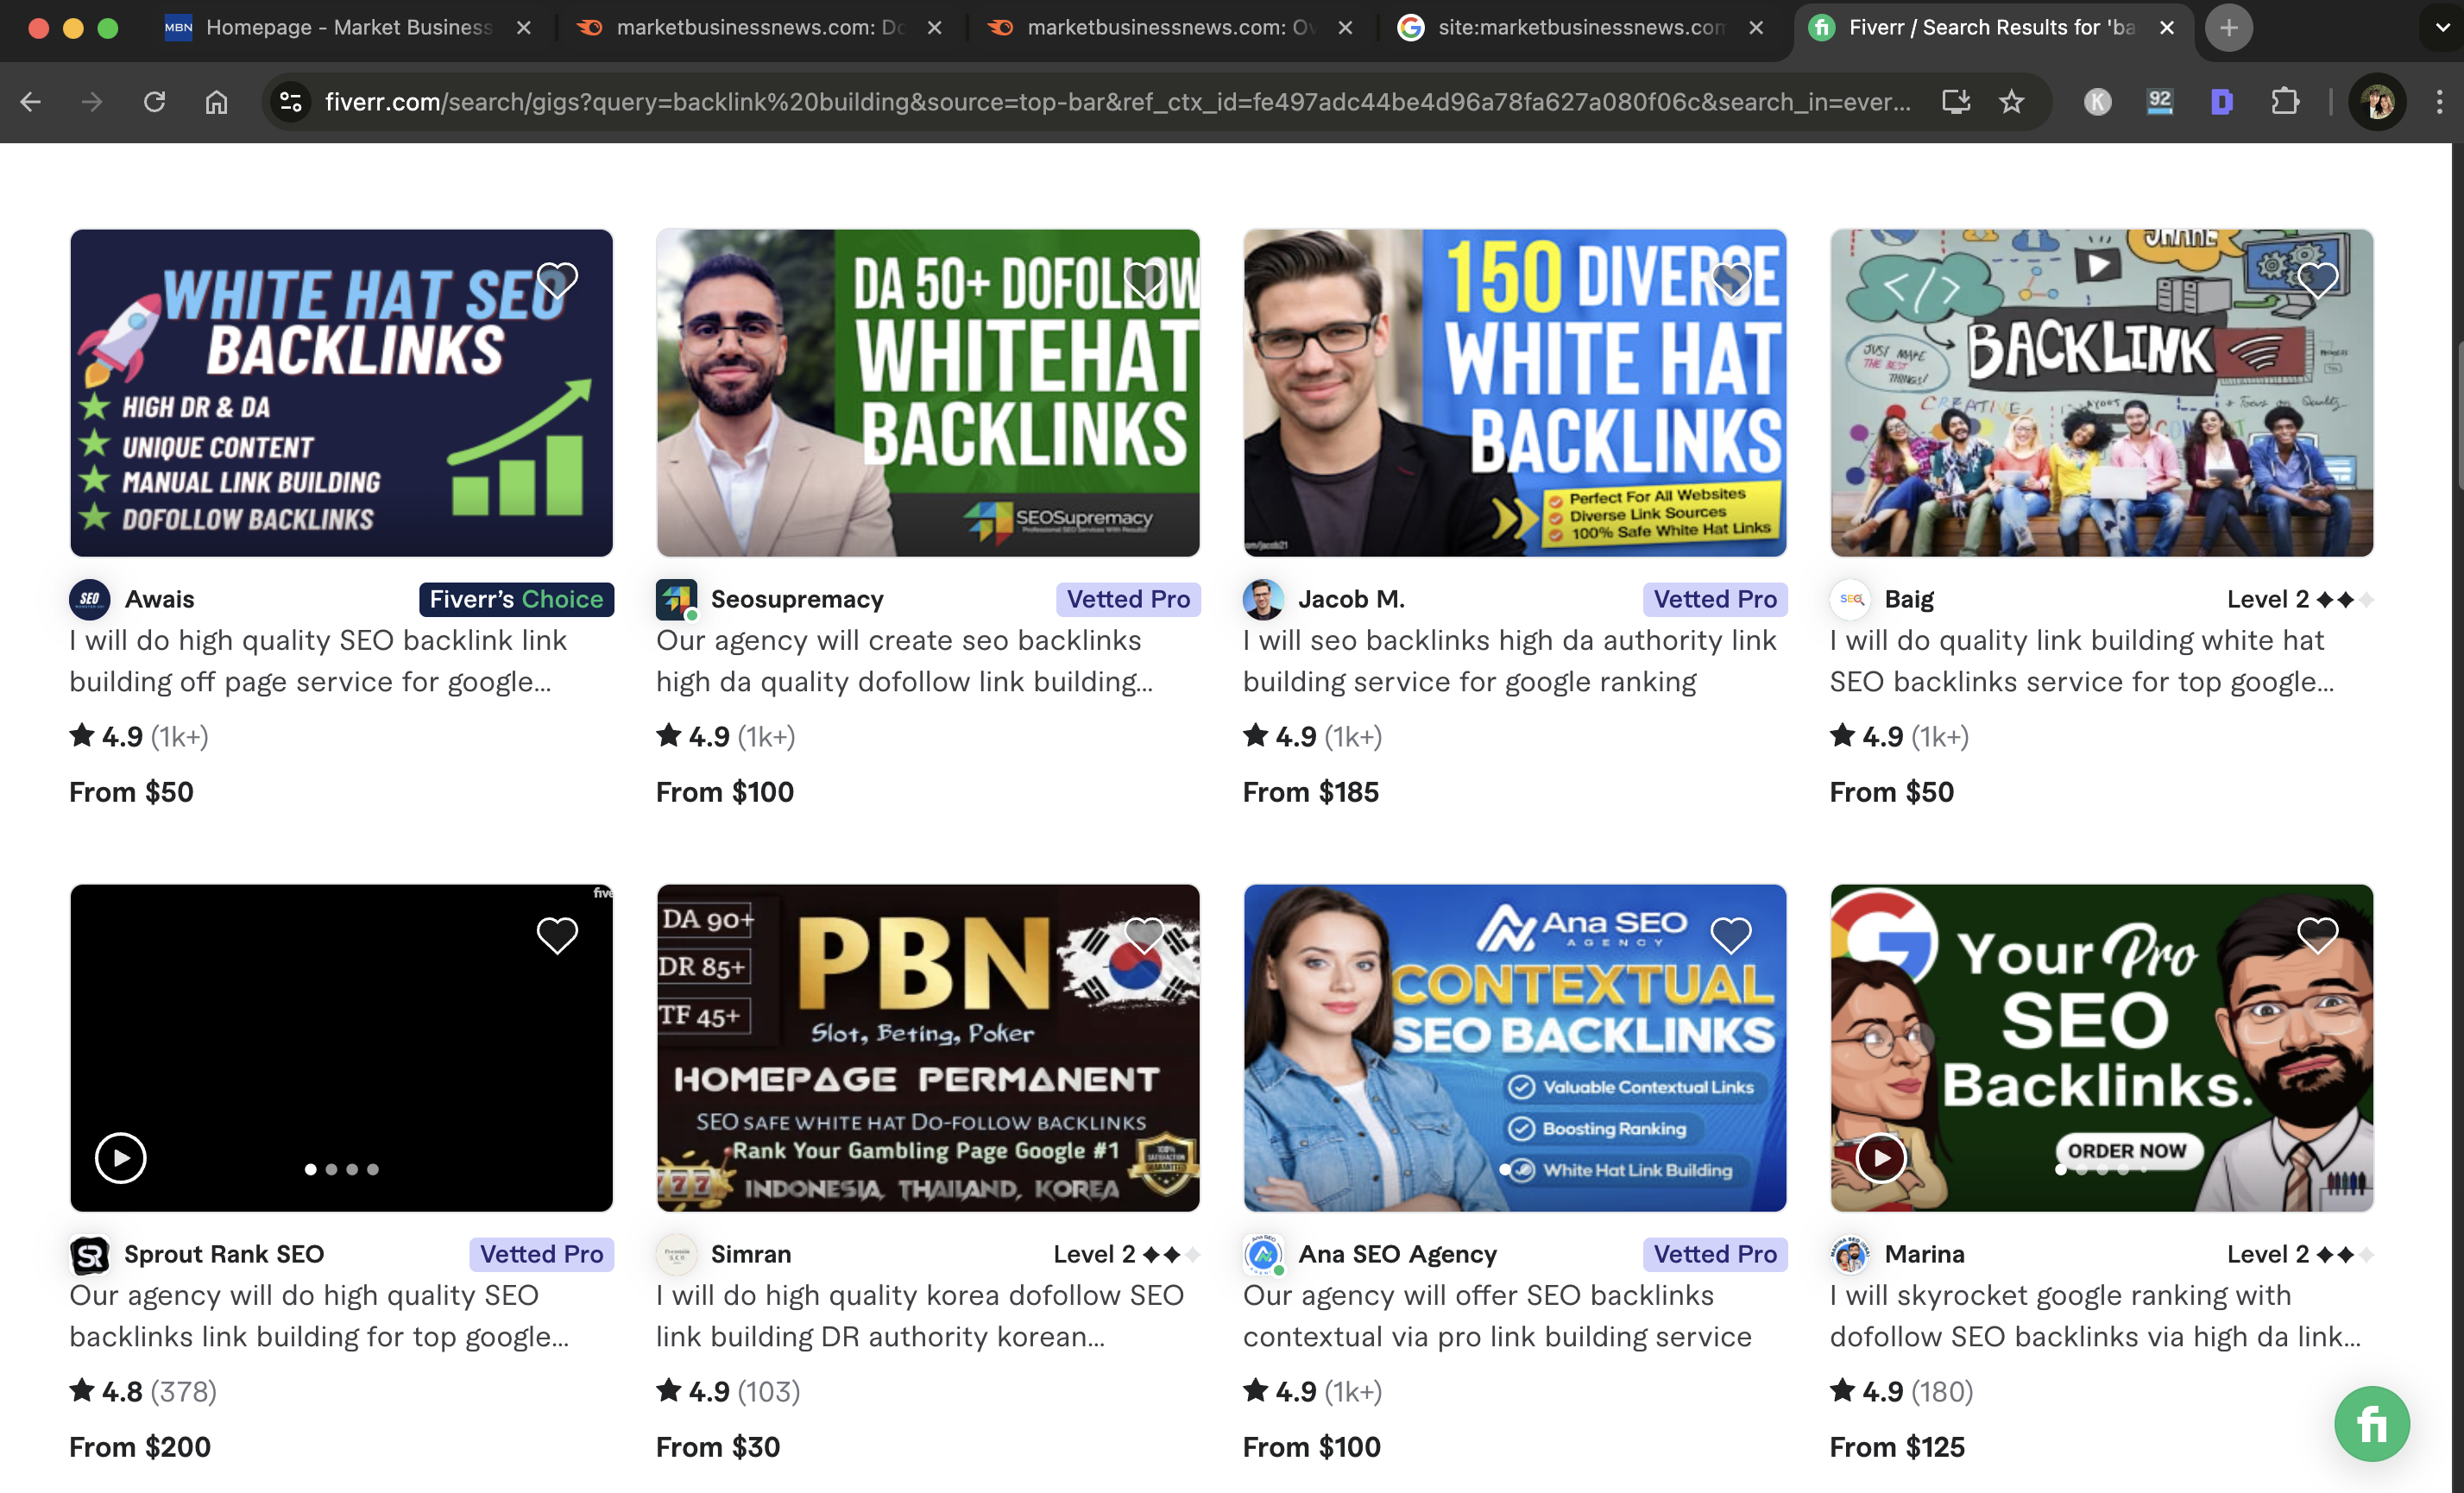Screen dimensions: 2464x1493
Task: Favorite Marina's Pro SEO Backlinks gig
Action: point(2317,935)
